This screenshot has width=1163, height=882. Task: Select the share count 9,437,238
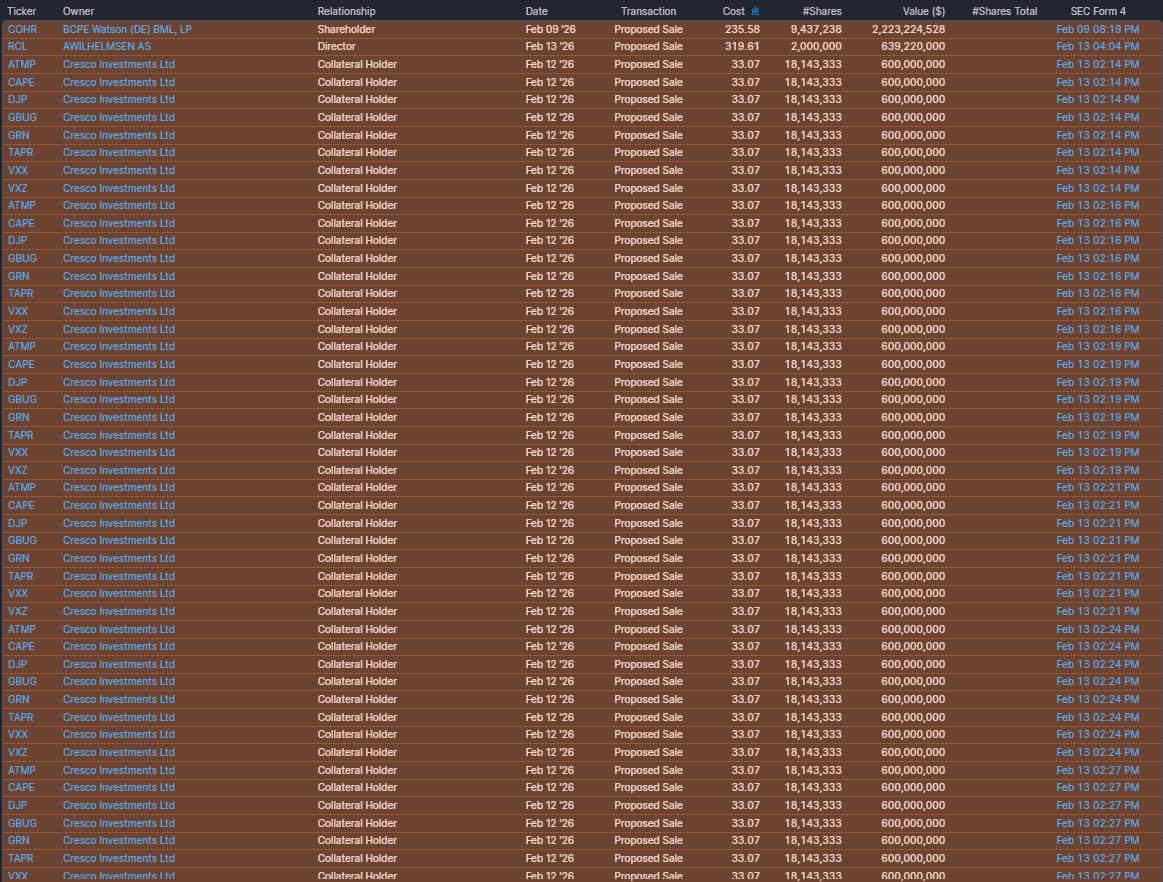tap(816, 29)
